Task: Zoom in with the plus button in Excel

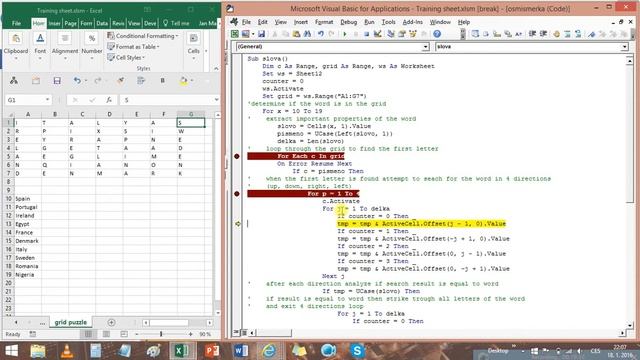Action: click(x=191, y=334)
